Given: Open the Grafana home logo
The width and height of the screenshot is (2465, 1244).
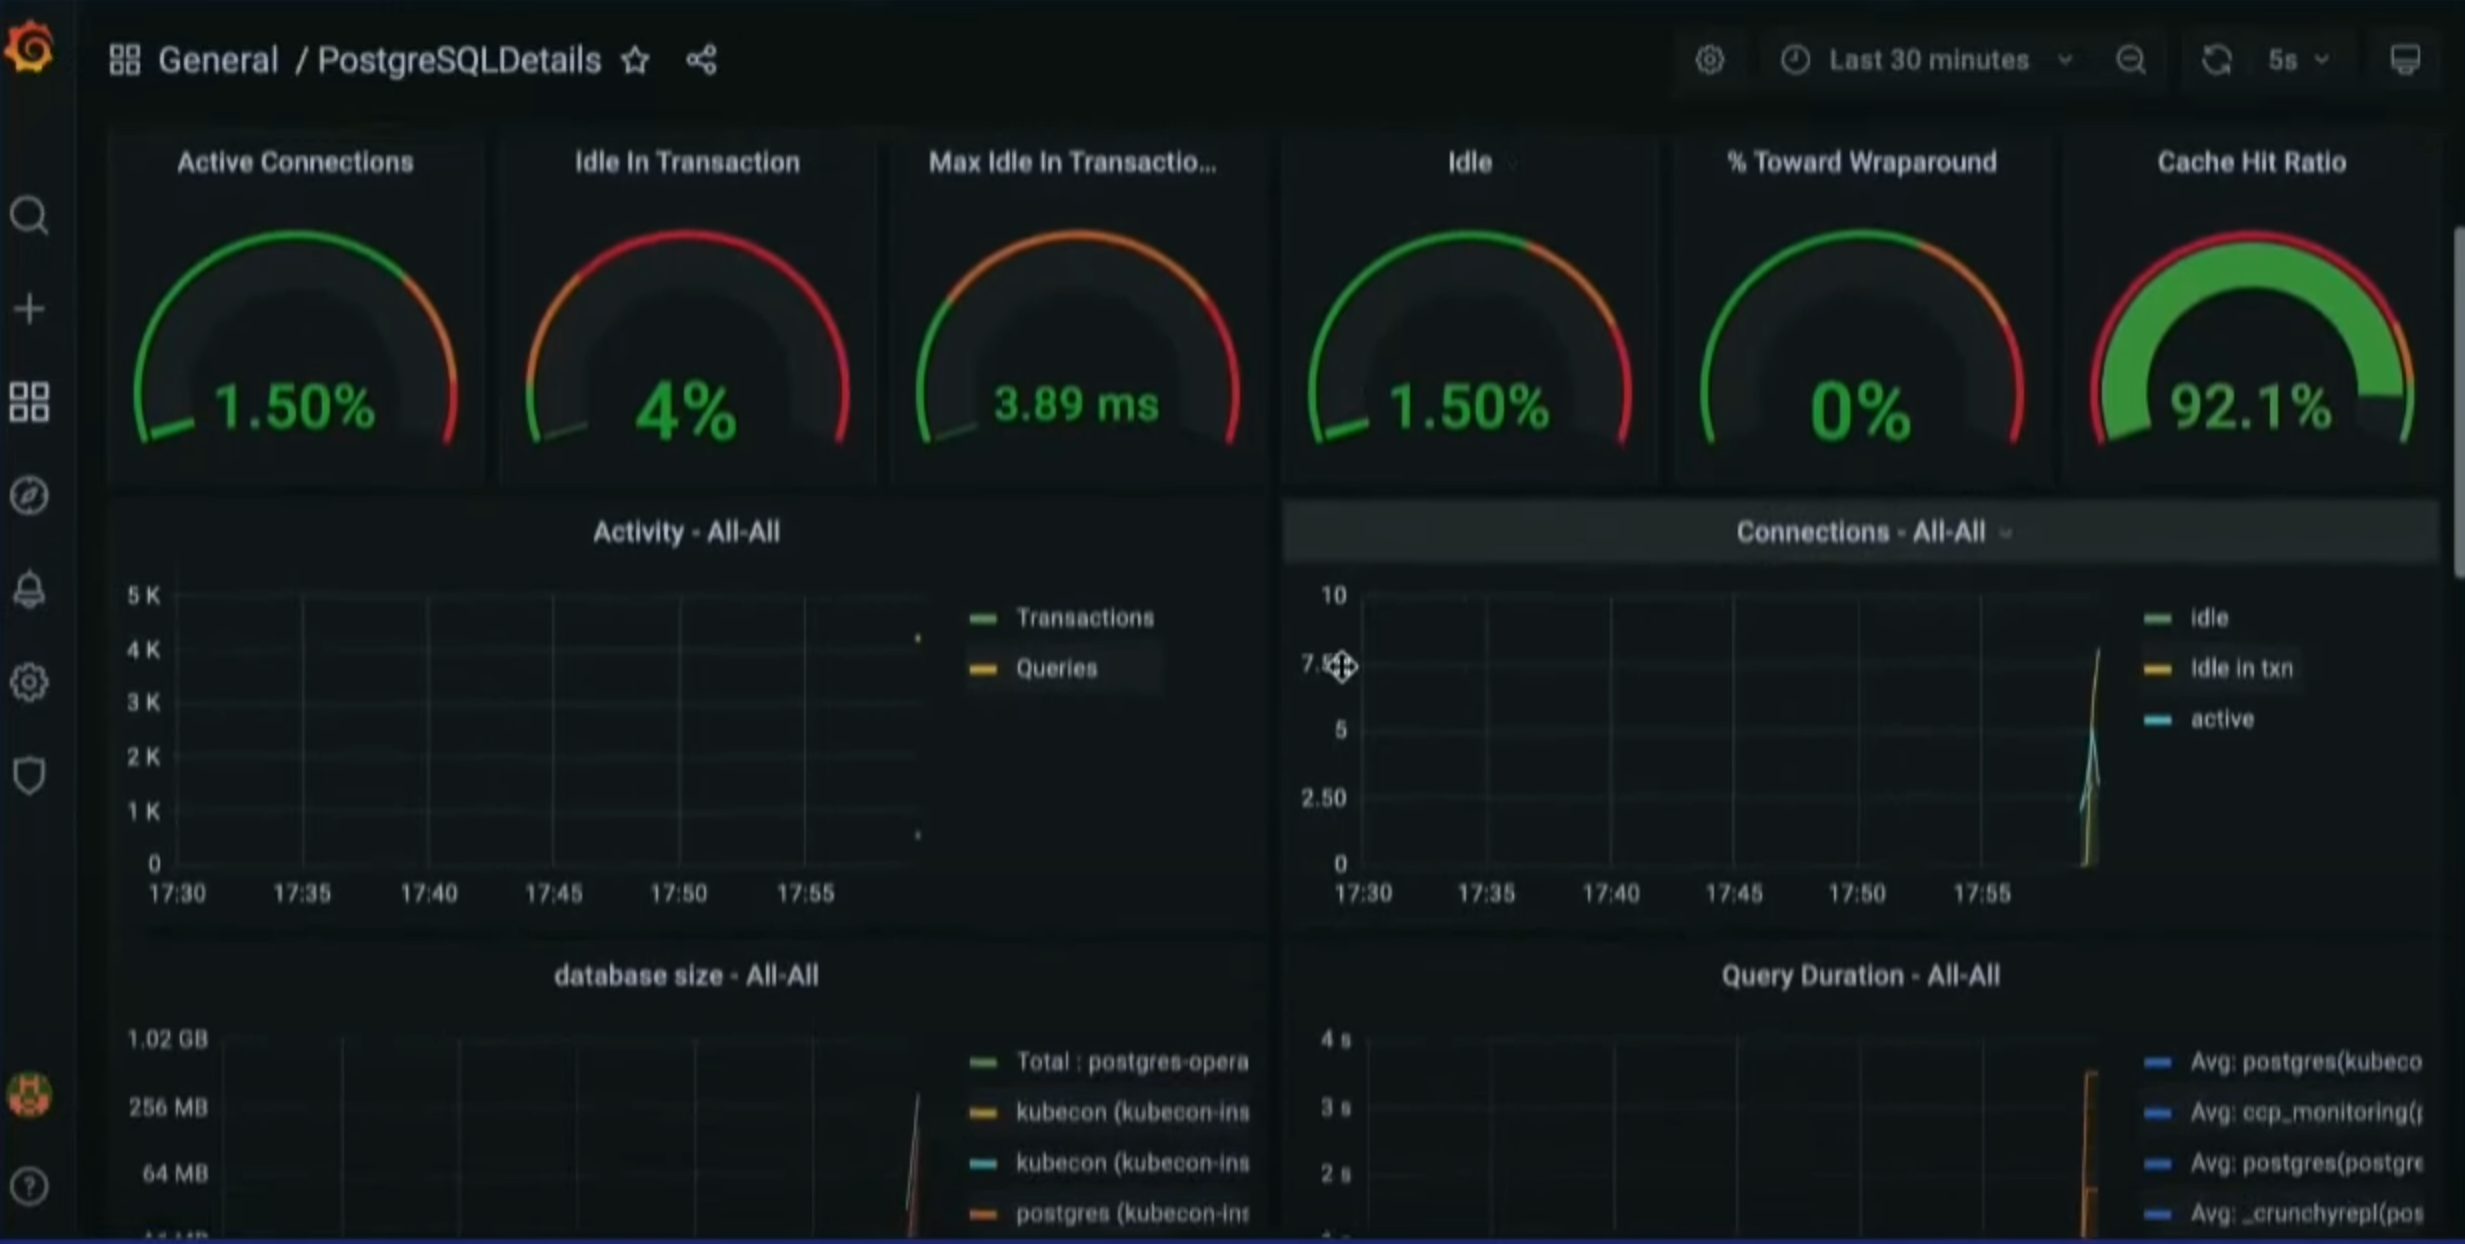Looking at the screenshot, I should [x=29, y=47].
